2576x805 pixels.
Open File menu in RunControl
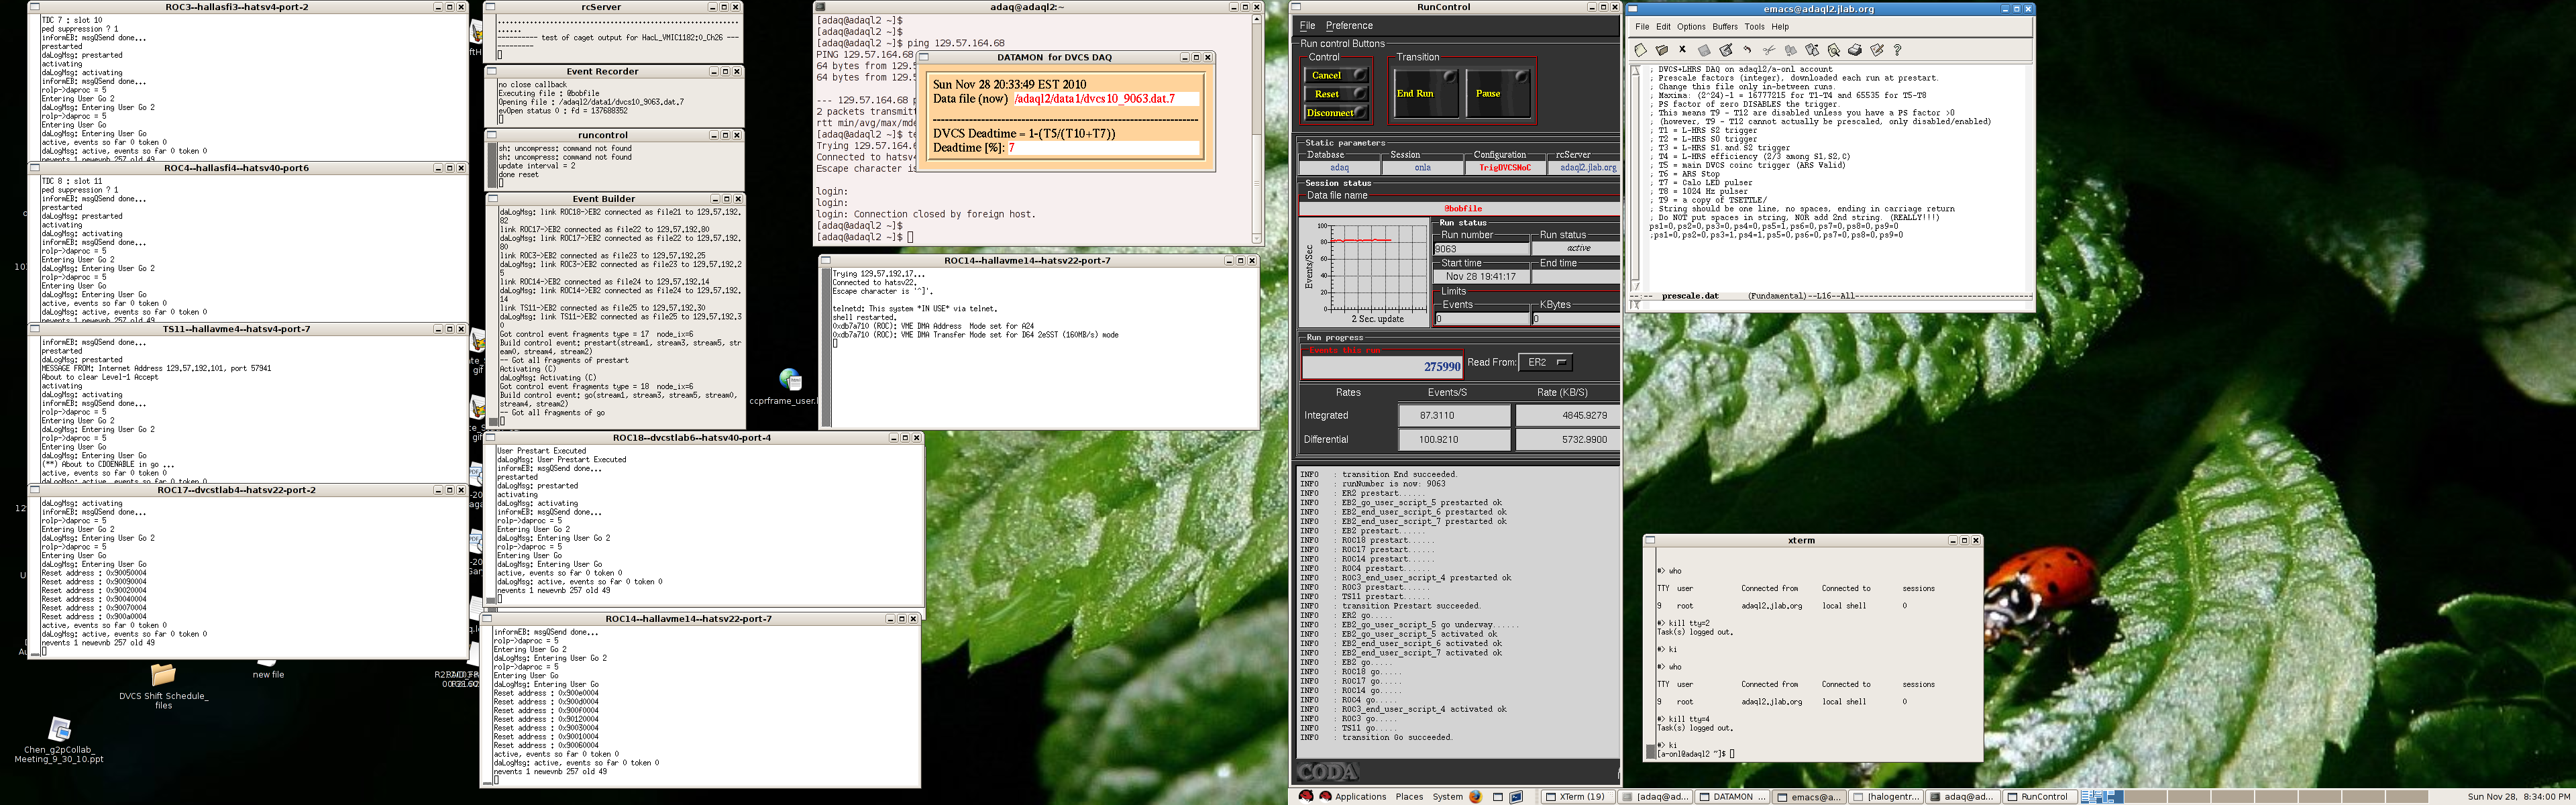tap(1307, 26)
